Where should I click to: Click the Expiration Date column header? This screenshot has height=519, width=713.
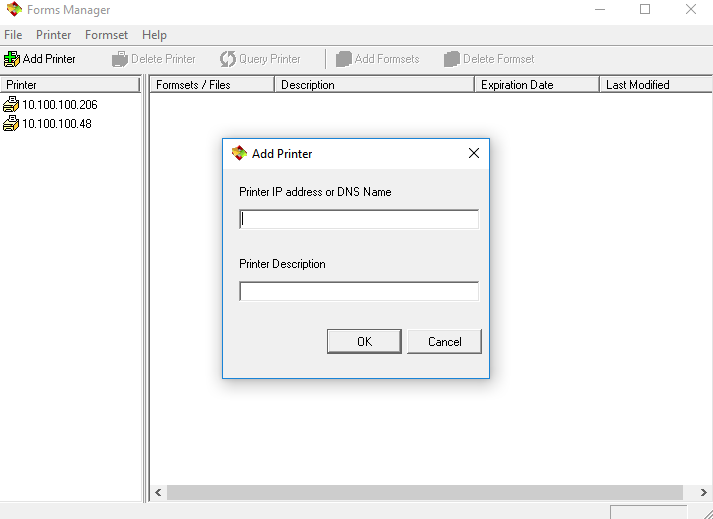536,85
